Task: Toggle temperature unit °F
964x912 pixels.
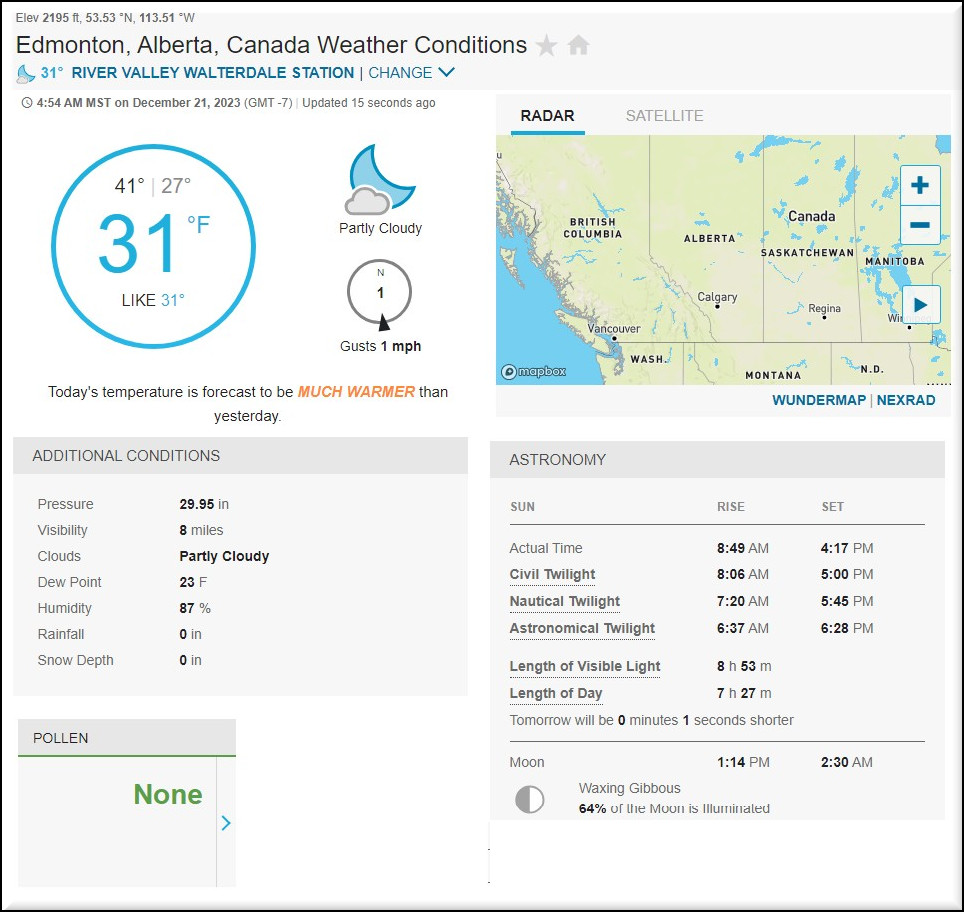Action: [198, 225]
